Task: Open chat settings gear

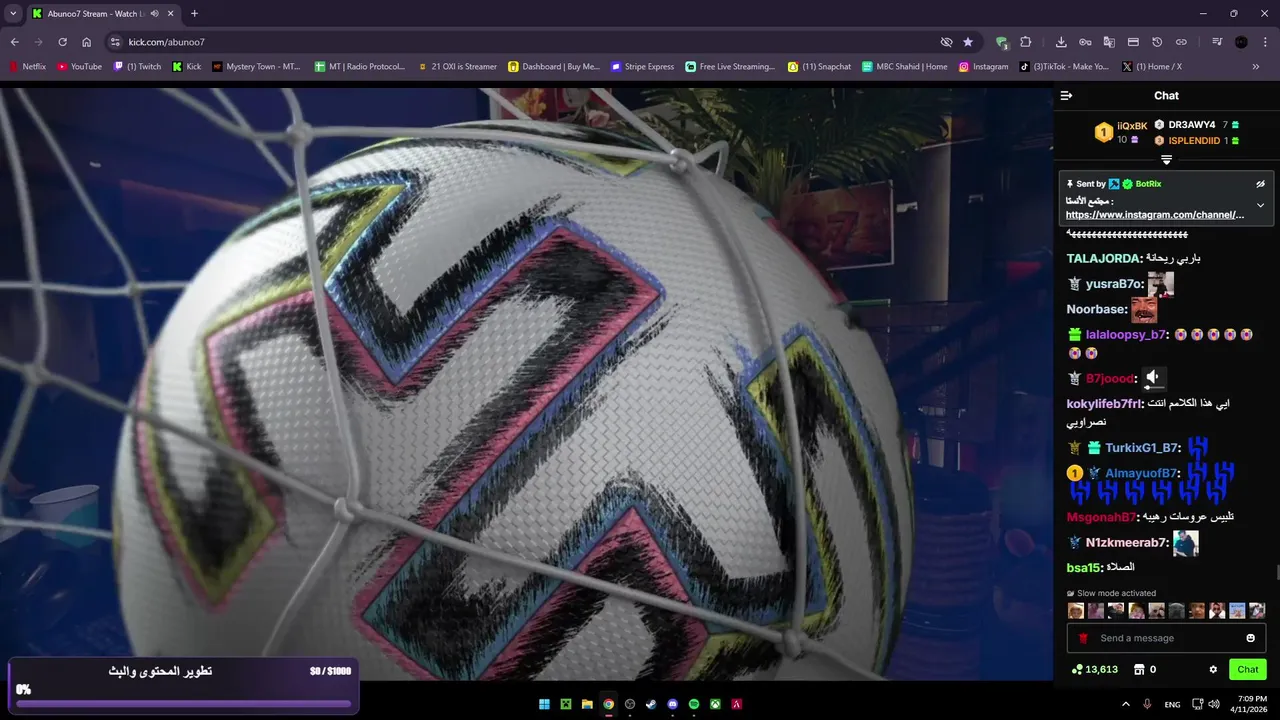Action: [x=1213, y=669]
